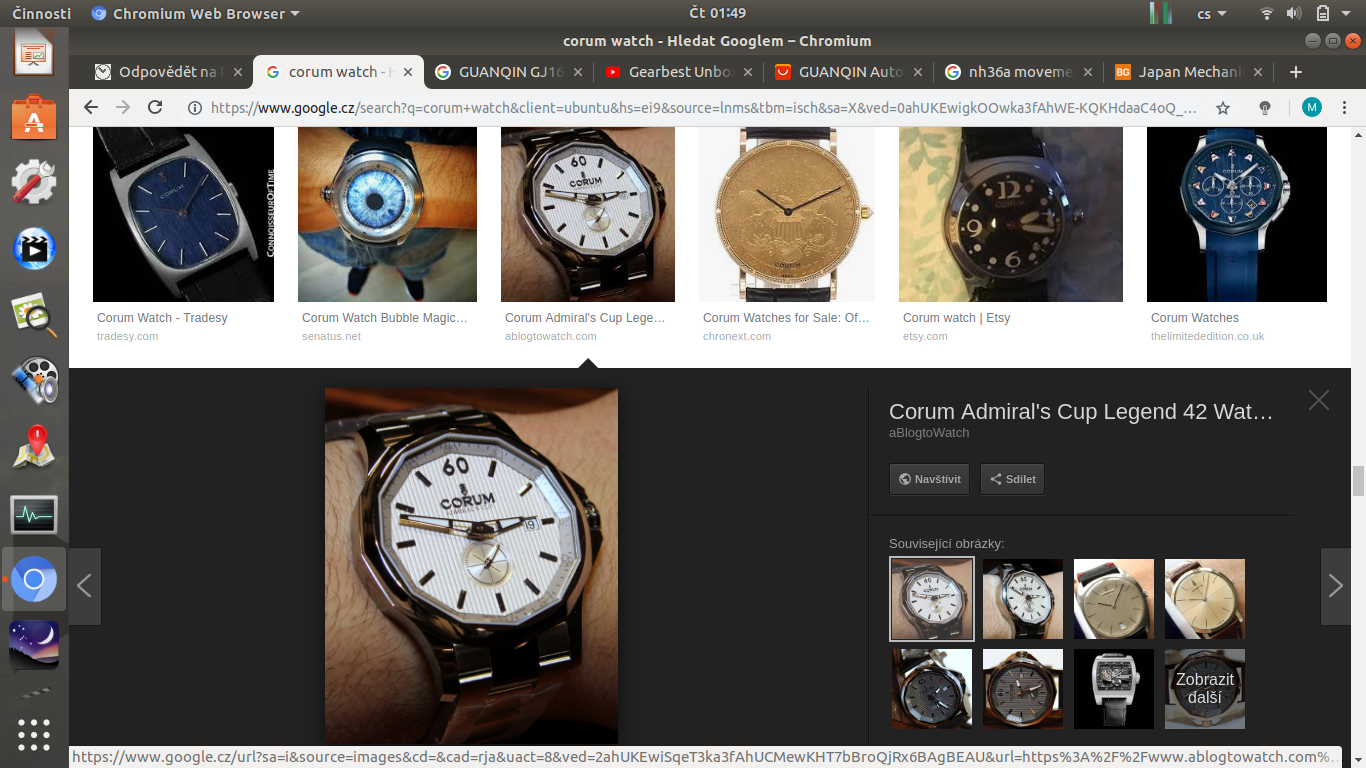Switch to the Odpovědět tab
The image size is (1366, 768).
coord(168,72)
